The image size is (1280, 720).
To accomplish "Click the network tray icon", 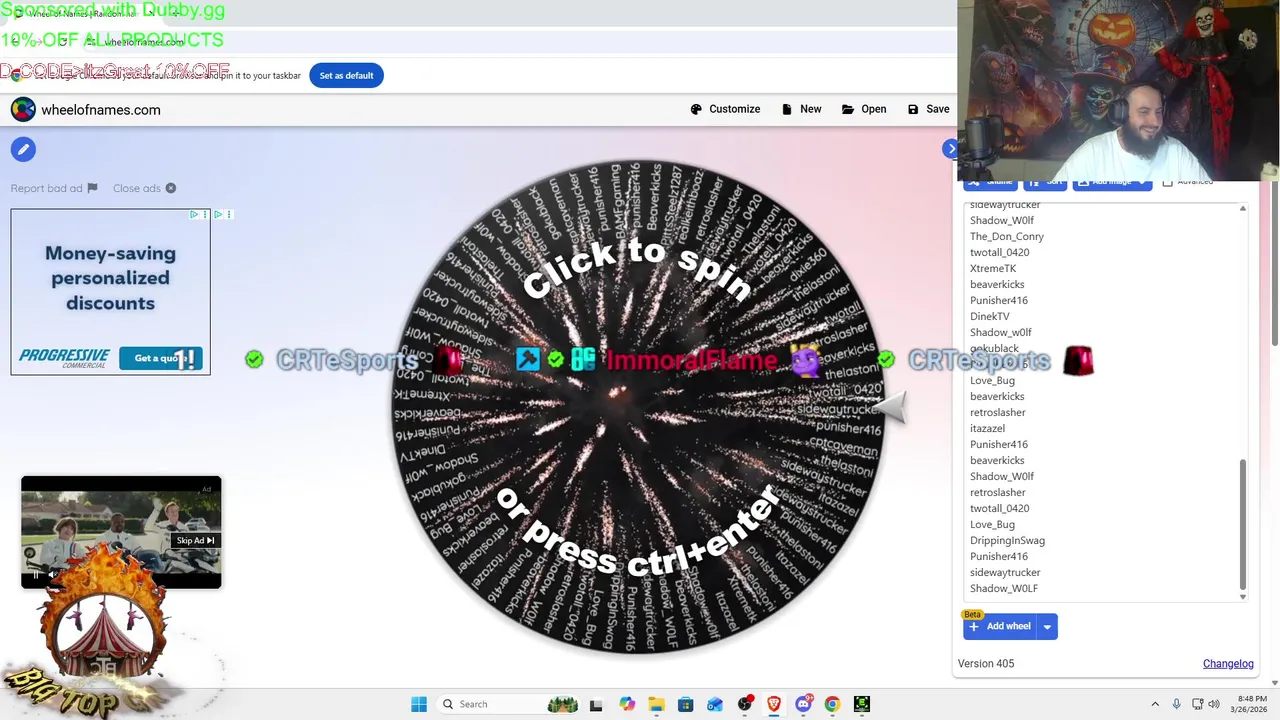I will (x=1198, y=704).
